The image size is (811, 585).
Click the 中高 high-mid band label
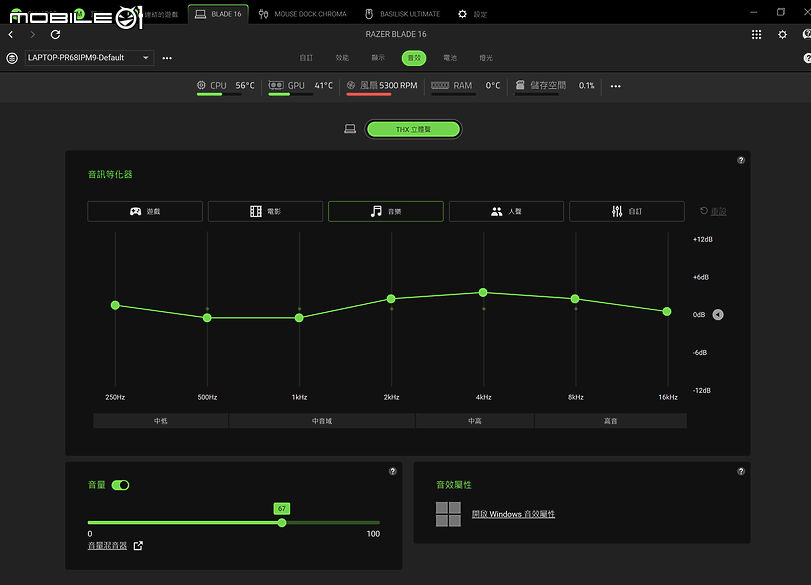pos(475,421)
